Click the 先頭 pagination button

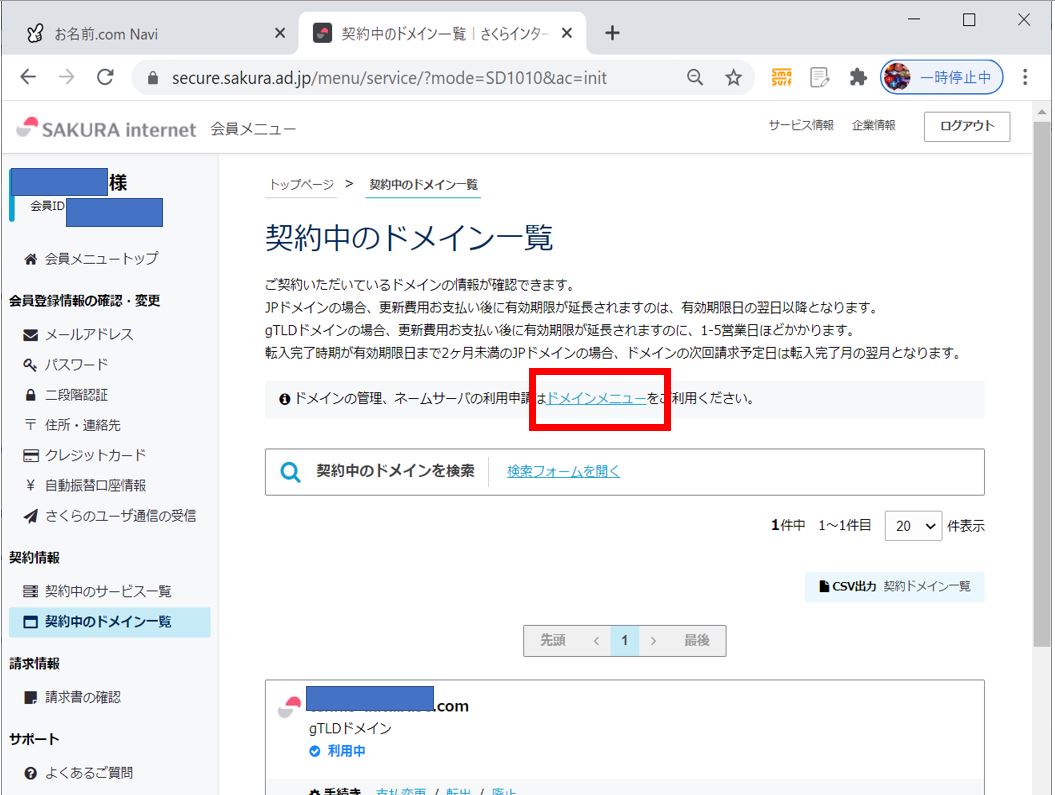[x=552, y=640]
